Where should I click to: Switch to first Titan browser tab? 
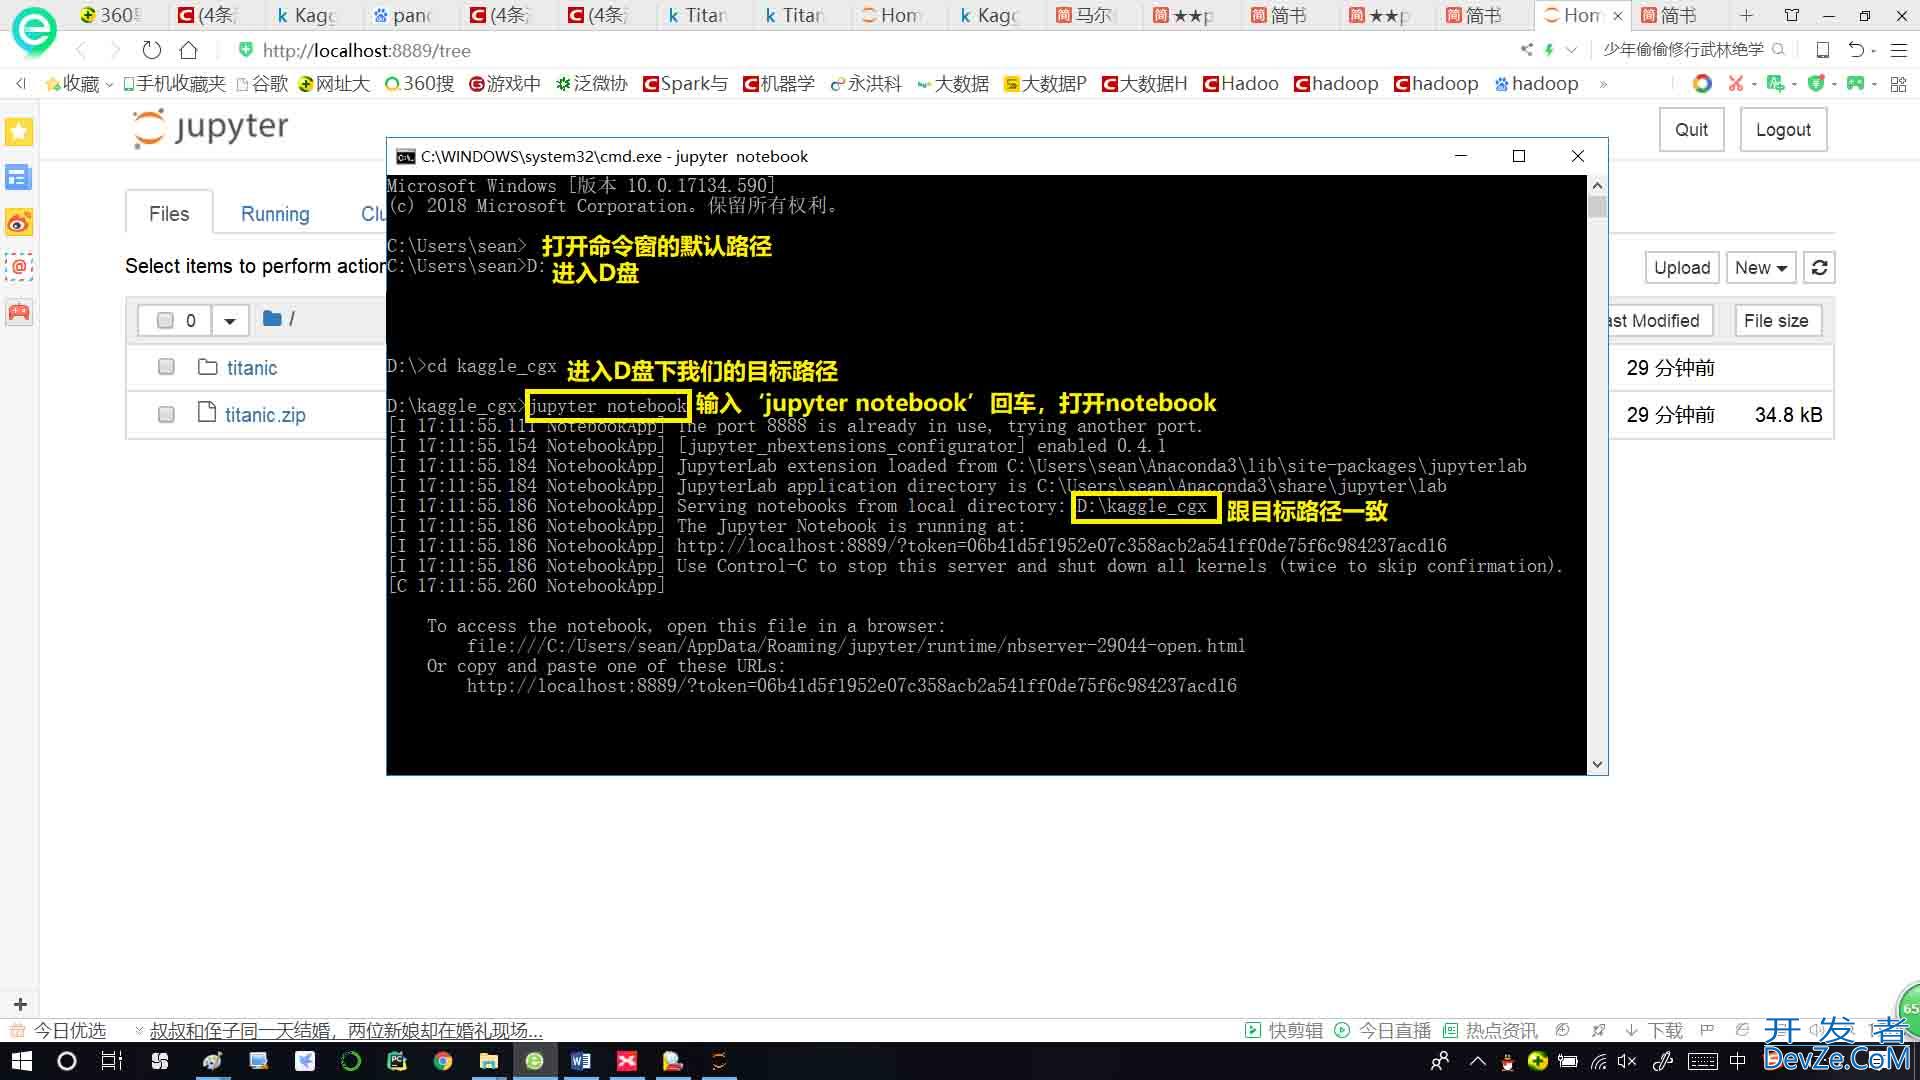pos(697,15)
